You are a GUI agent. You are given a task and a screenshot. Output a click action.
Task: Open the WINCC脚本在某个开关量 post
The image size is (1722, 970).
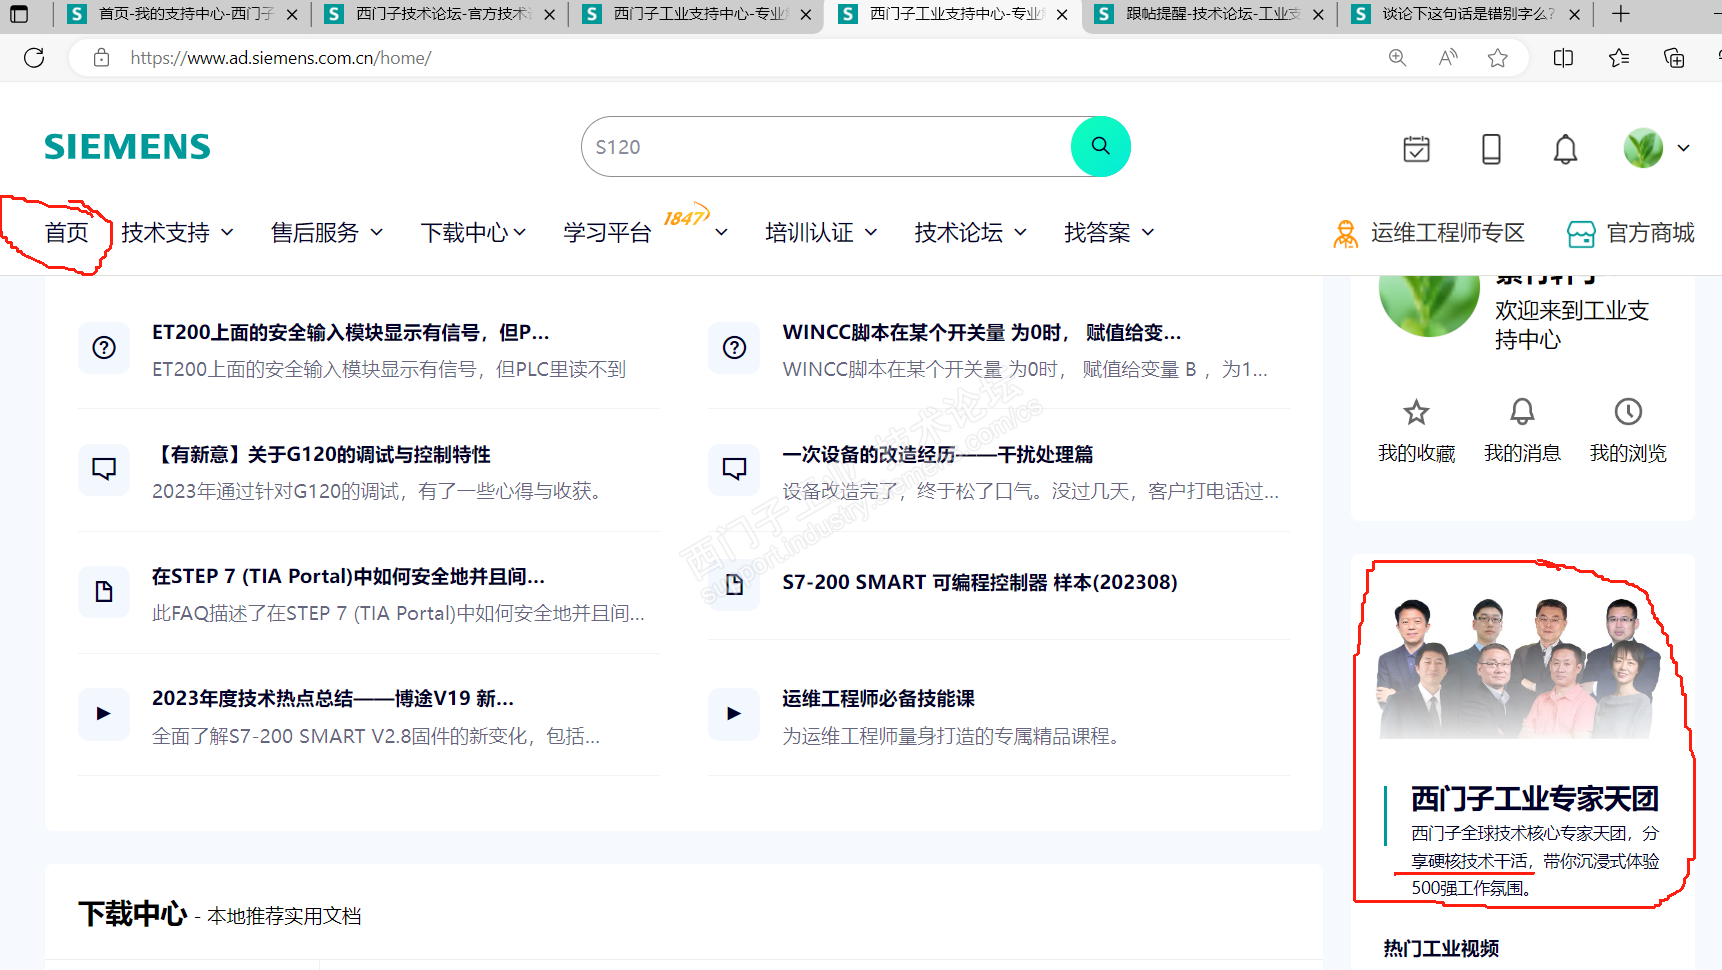(x=981, y=332)
